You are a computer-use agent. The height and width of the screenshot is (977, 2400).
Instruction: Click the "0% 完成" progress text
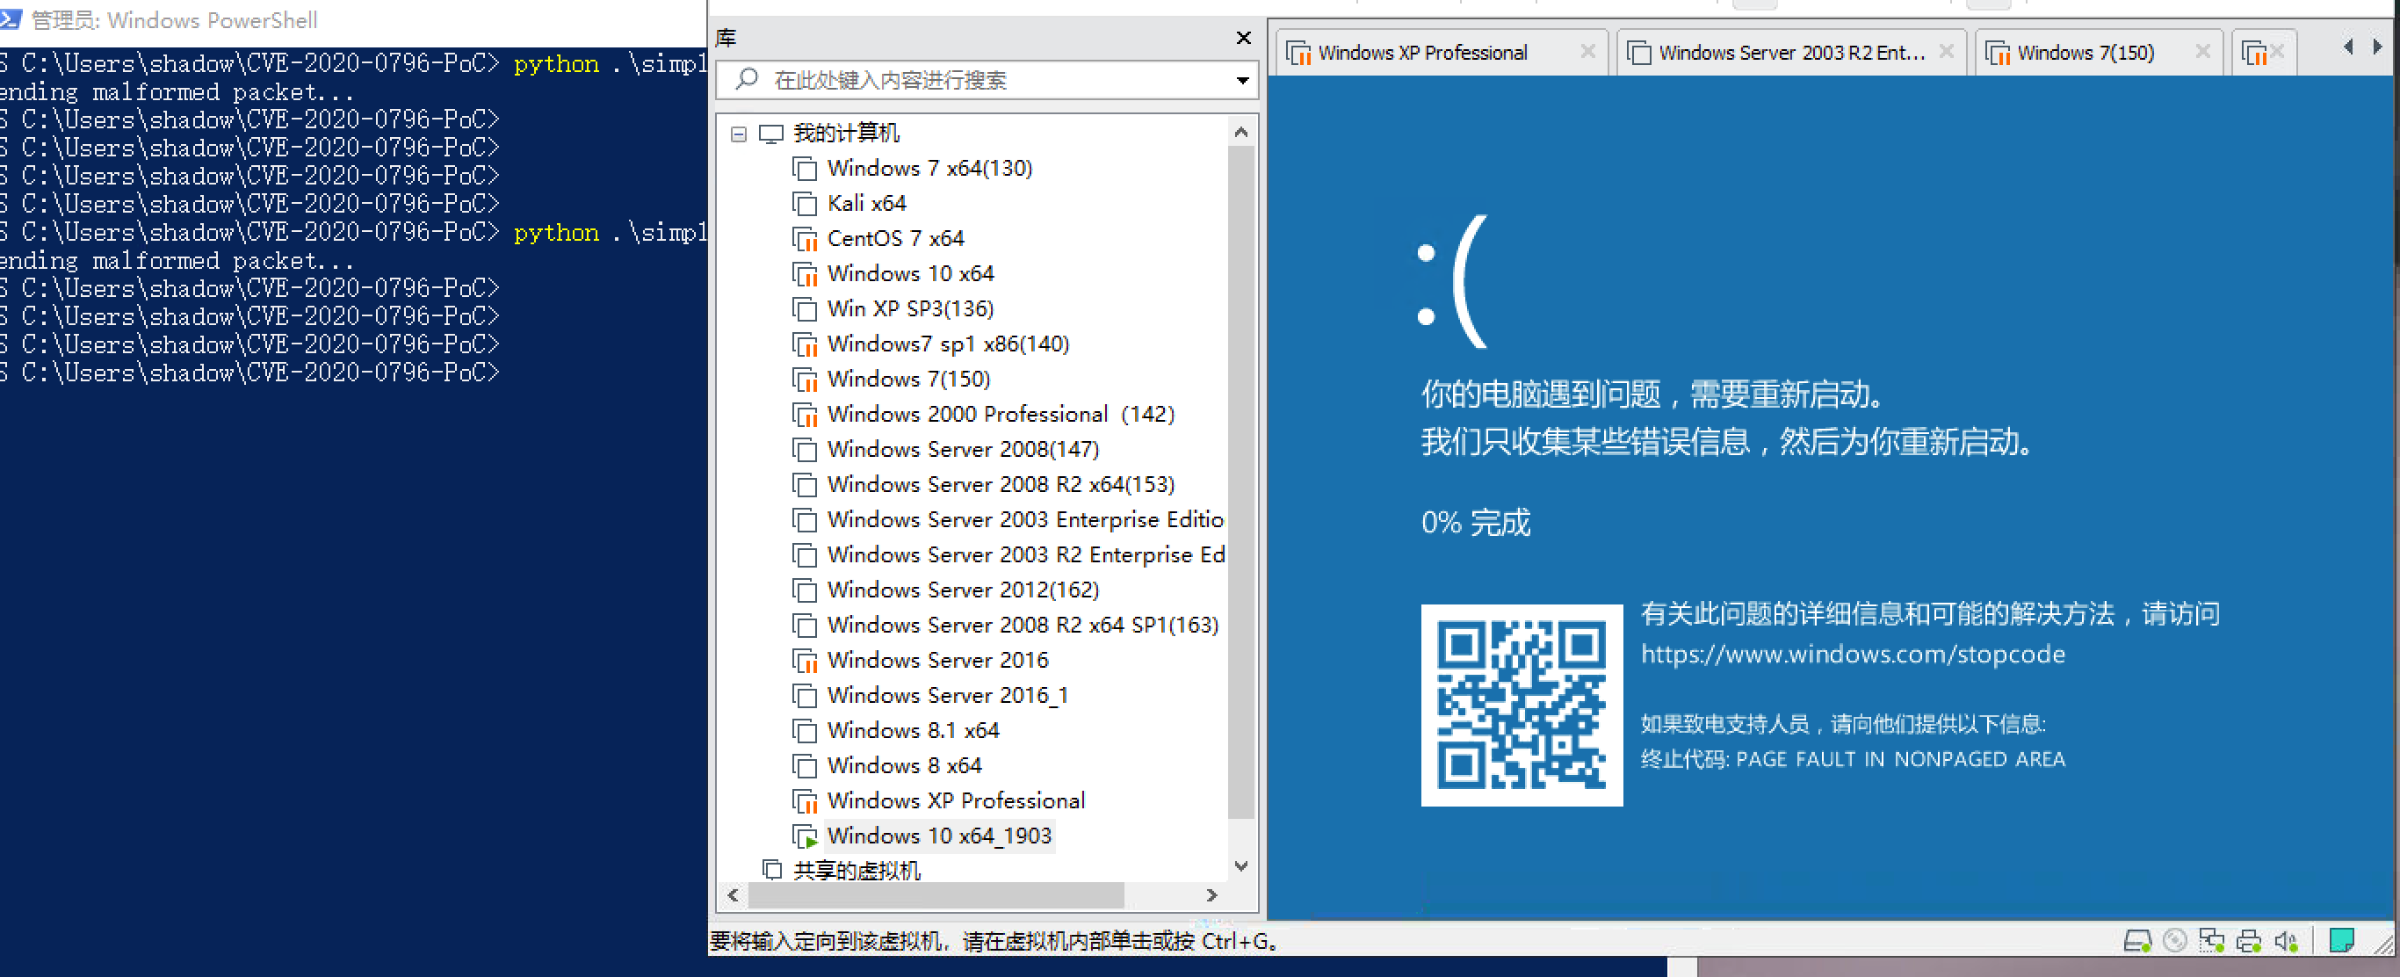1476,523
